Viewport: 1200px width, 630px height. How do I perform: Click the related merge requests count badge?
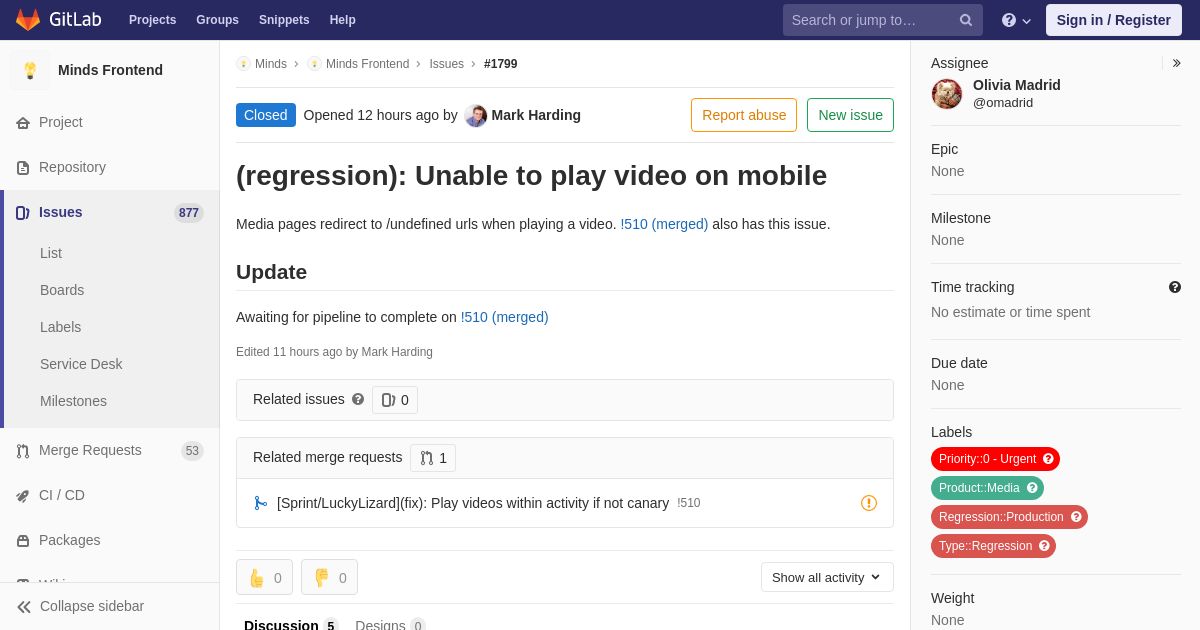click(x=433, y=458)
